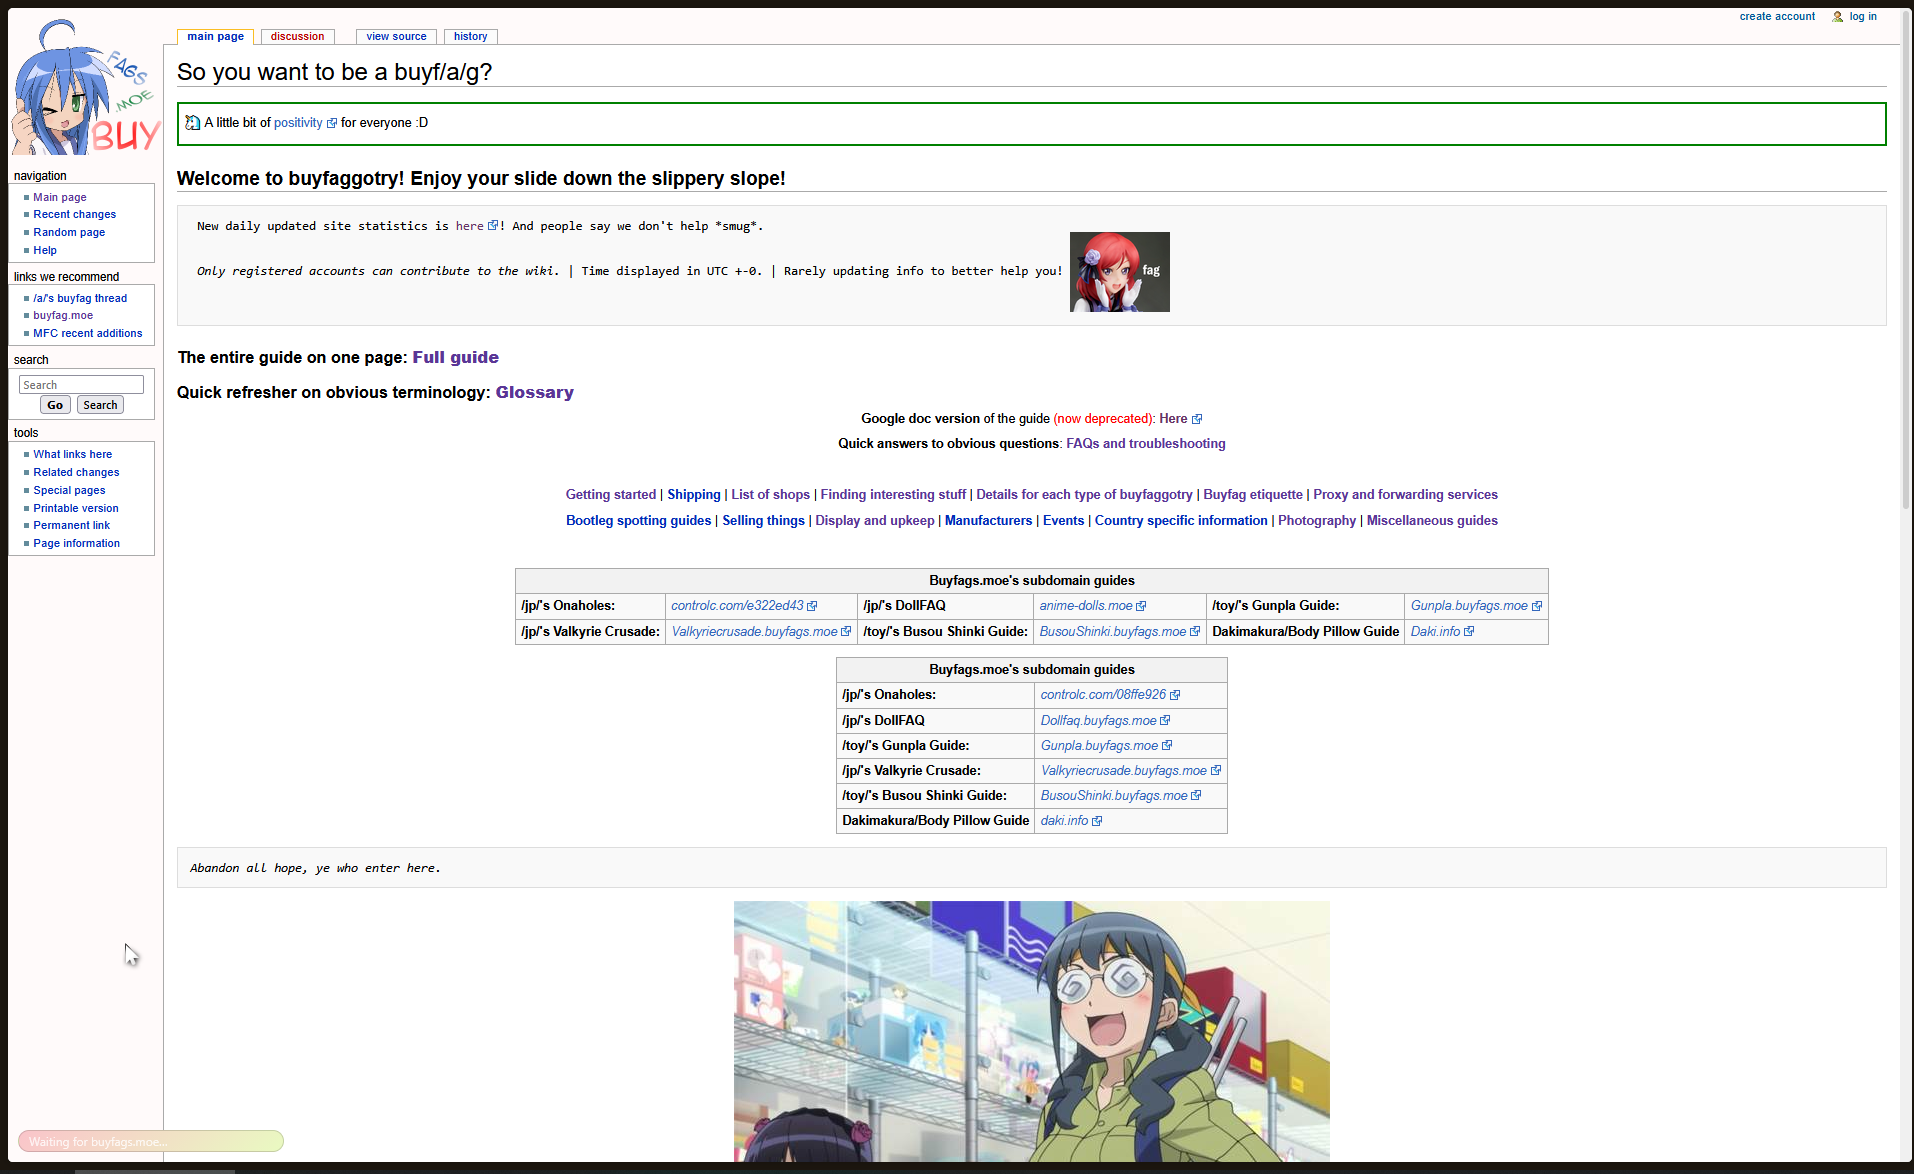
Task: Click the wiki logo image
Action: pos(85,87)
